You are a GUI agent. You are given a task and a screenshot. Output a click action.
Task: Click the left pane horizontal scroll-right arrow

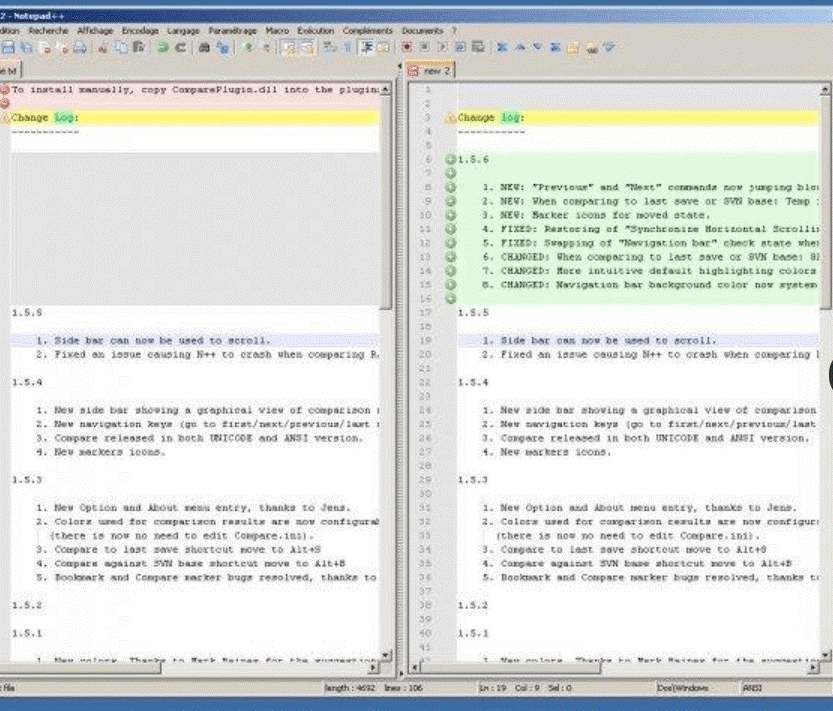click(373, 667)
